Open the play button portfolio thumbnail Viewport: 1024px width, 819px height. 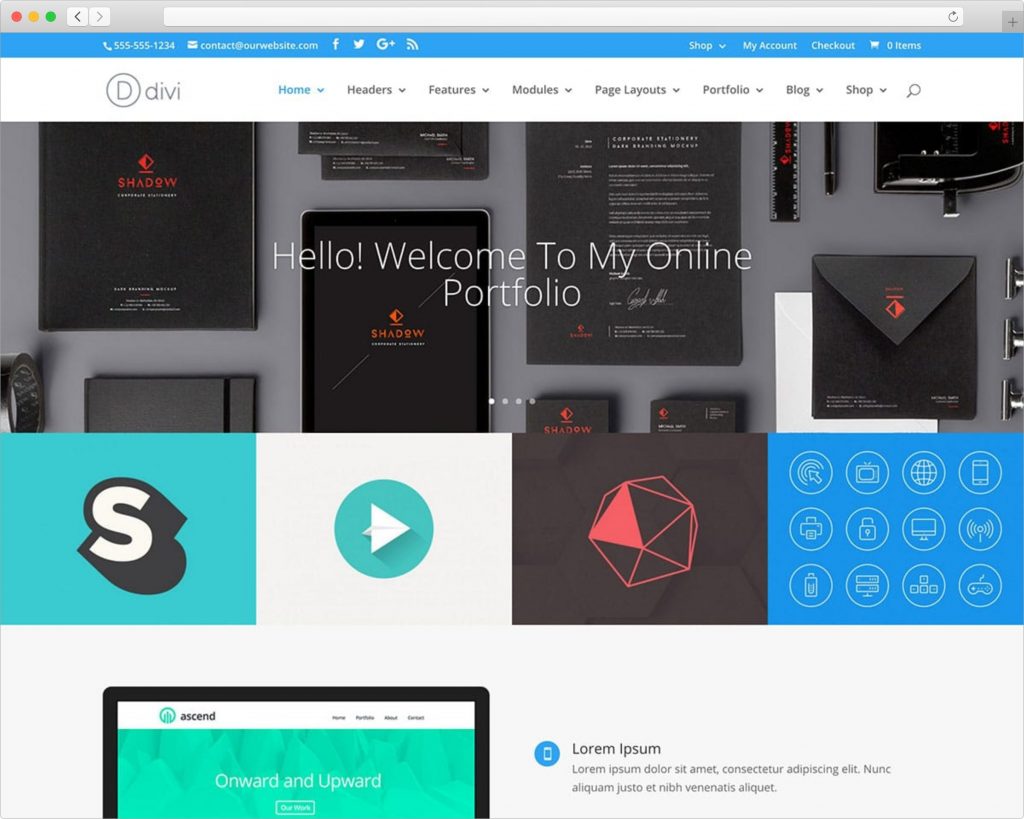pyautogui.click(x=384, y=529)
